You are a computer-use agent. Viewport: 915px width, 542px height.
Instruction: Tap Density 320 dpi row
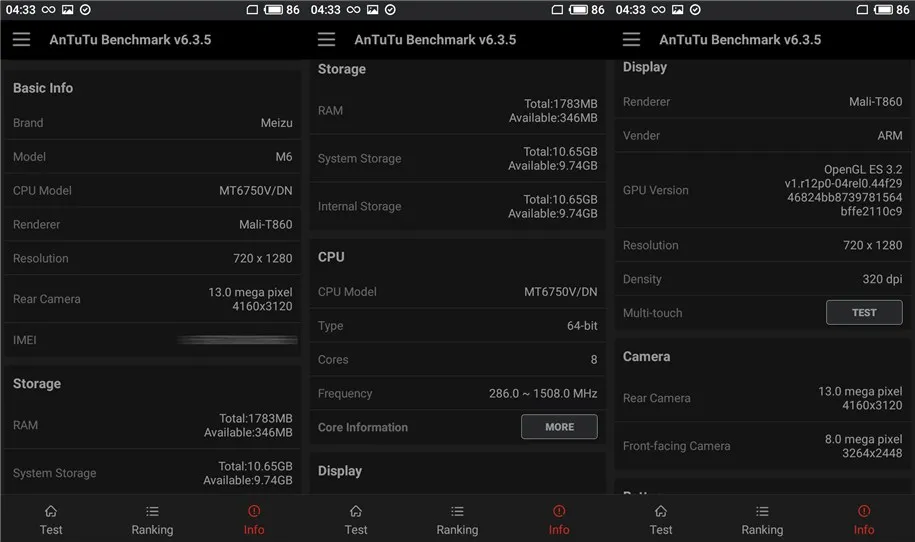(762, 279)
